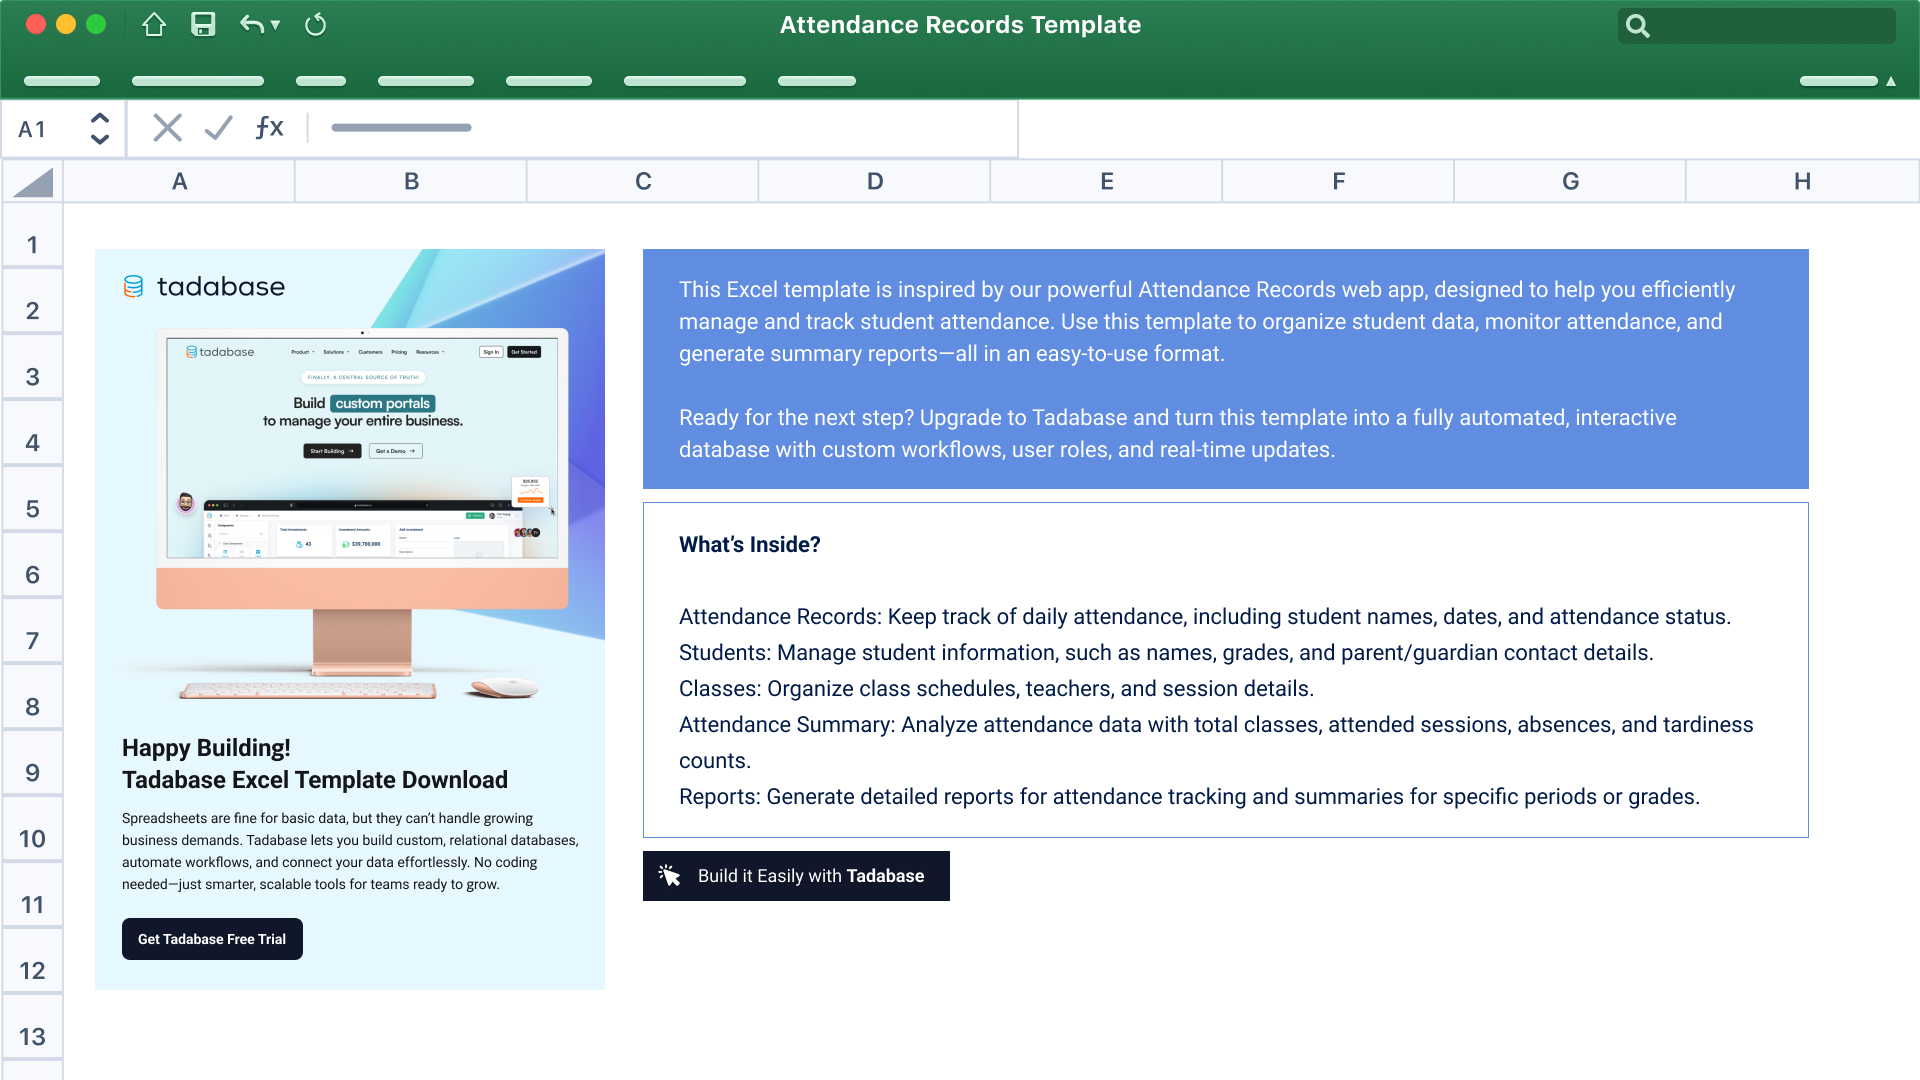Click the 'Attendance Records Template' window title

pyautogui.click(x=960, y=25)
